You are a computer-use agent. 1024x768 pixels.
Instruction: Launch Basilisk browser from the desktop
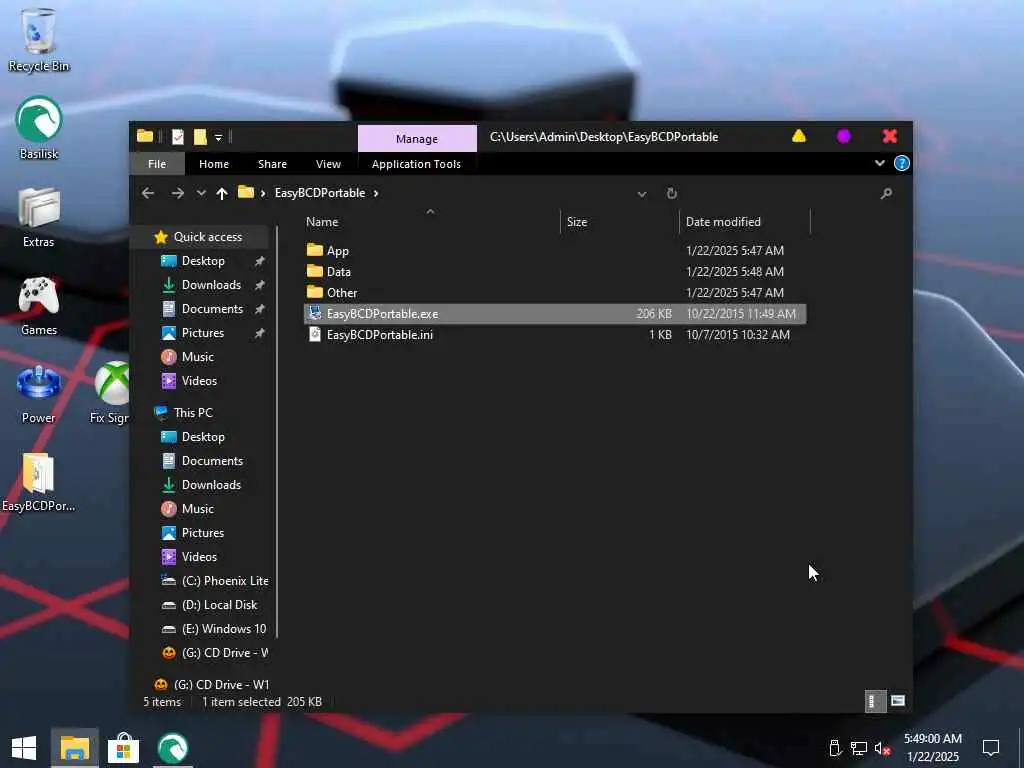click(x=39, y=128)
